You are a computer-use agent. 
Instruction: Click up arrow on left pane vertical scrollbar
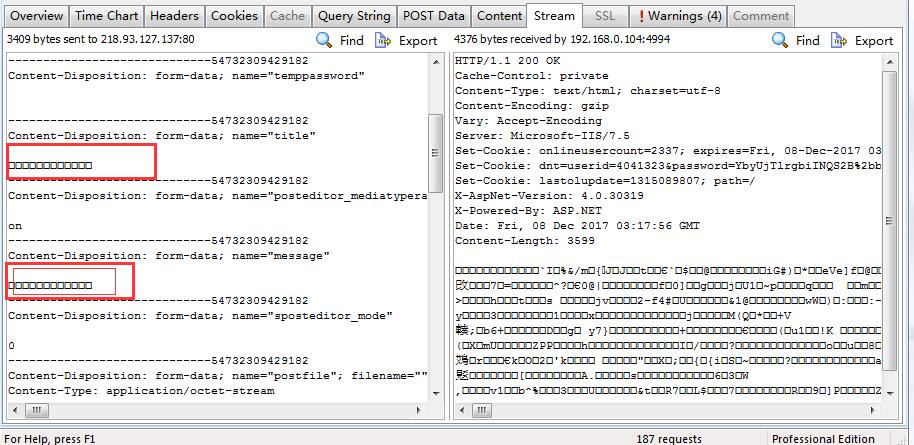click(x=436, y=62)
